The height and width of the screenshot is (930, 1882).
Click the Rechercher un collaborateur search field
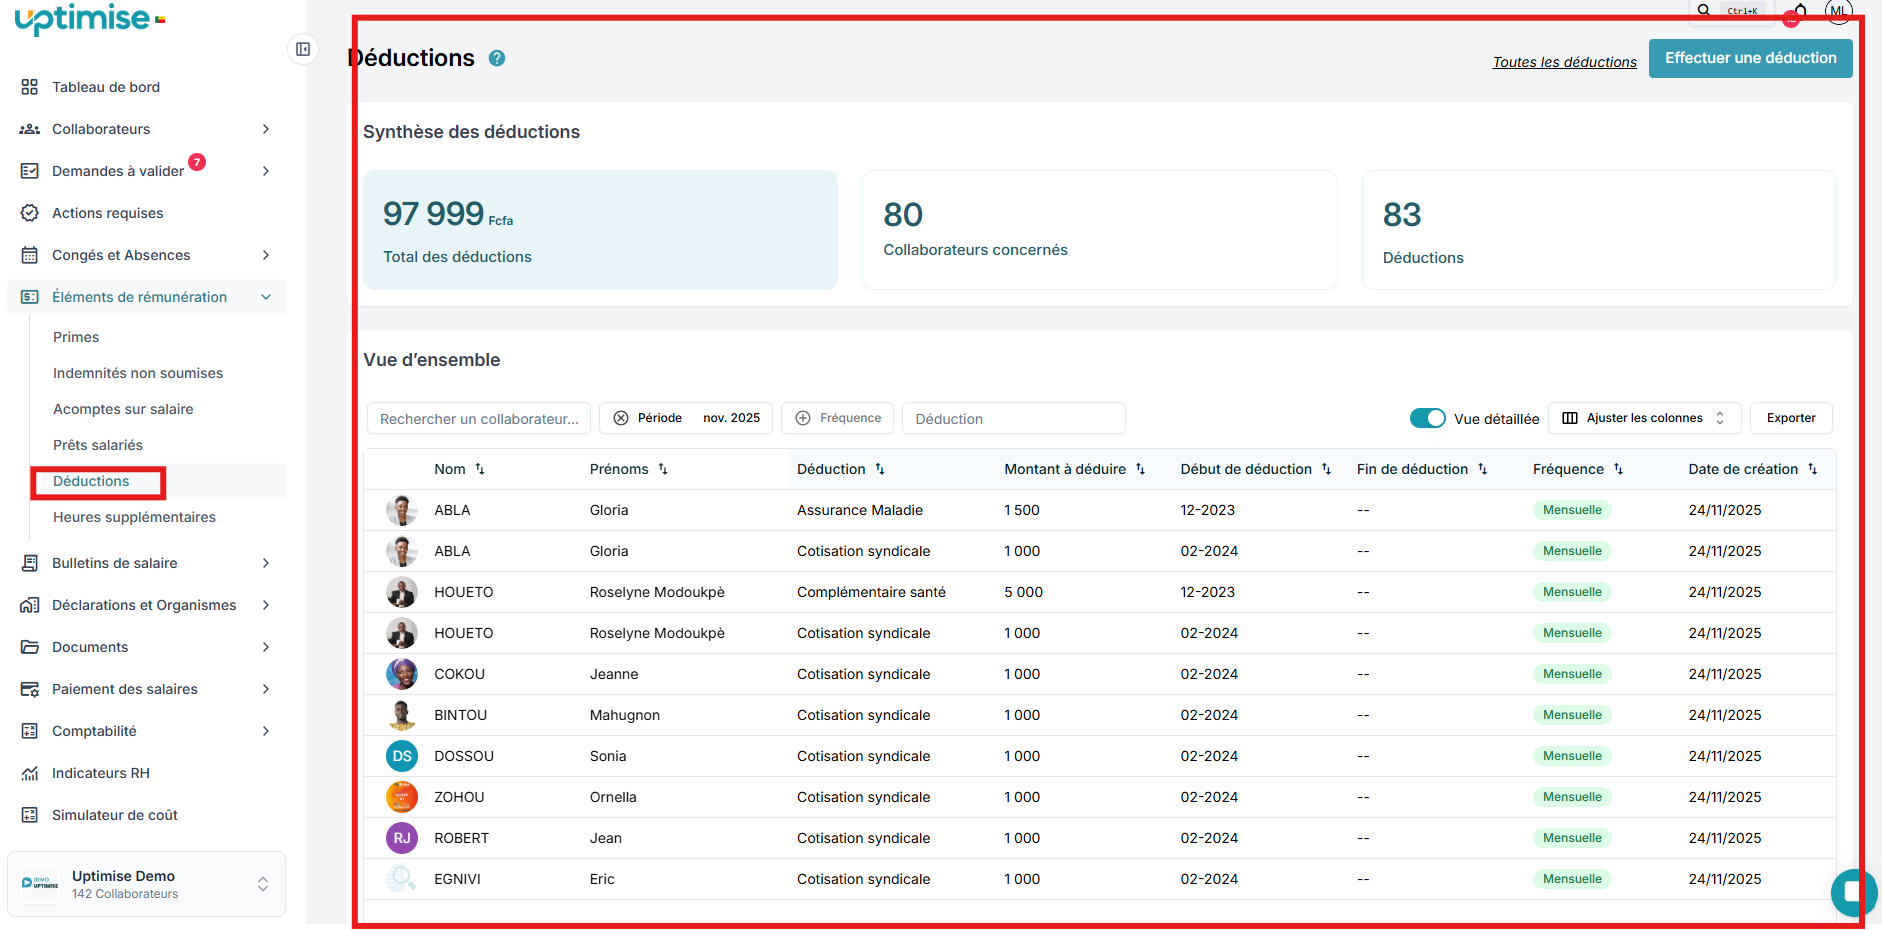point(479,419)
